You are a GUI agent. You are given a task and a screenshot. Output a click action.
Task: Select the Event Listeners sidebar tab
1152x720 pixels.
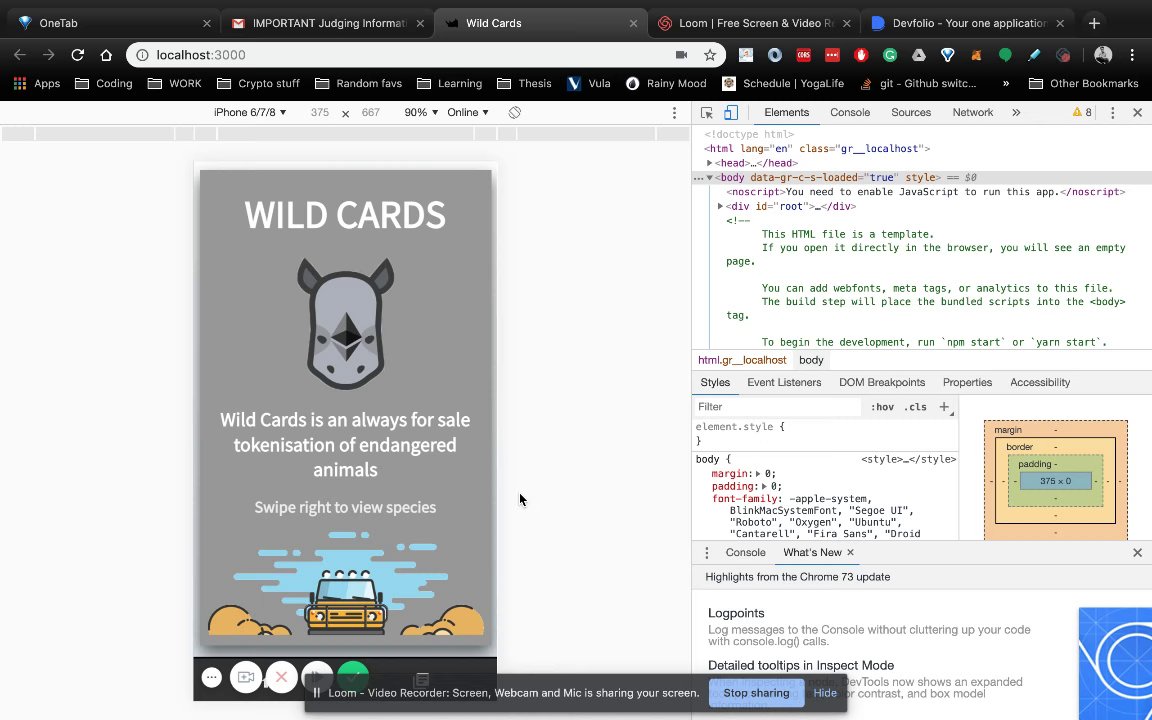point(784,383)
